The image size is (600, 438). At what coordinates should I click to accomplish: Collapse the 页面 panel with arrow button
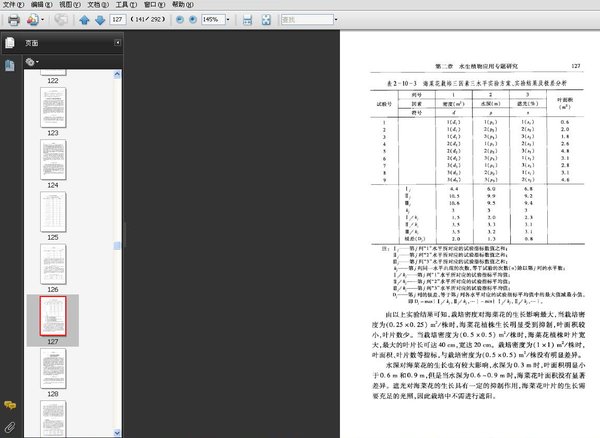117,42
